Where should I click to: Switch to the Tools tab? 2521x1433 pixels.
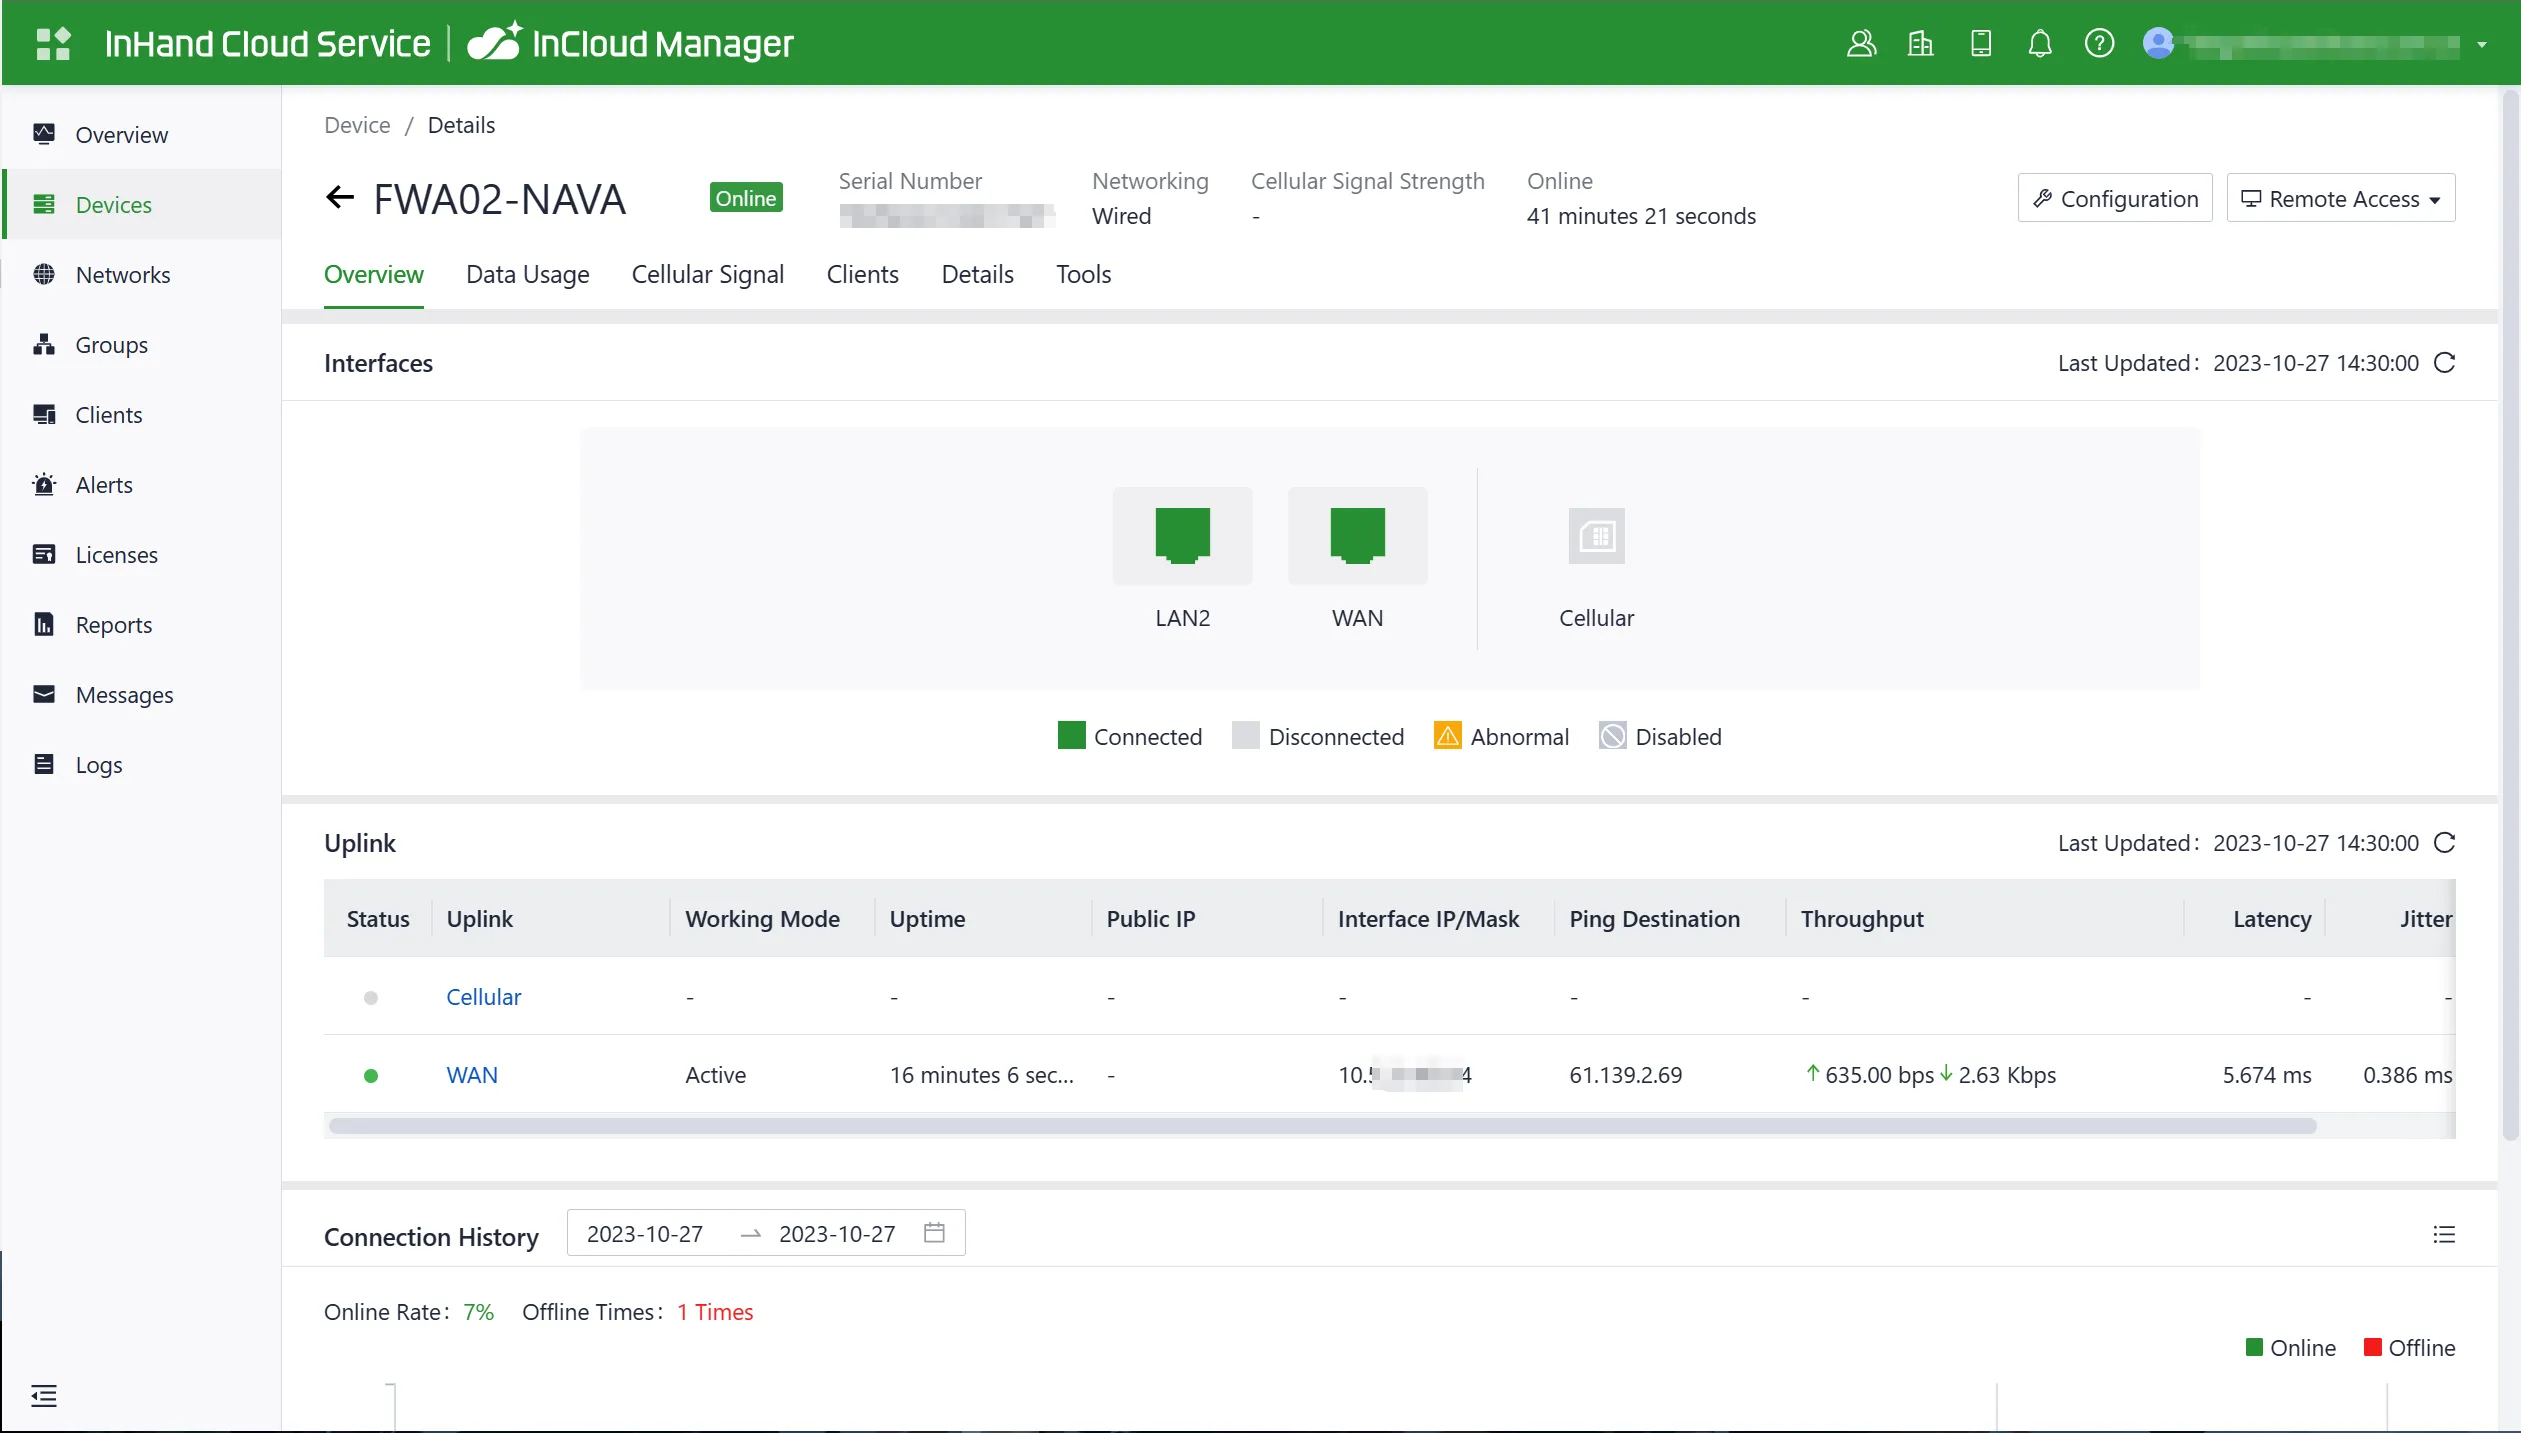pyautogui.click(x=1083, y=275)
